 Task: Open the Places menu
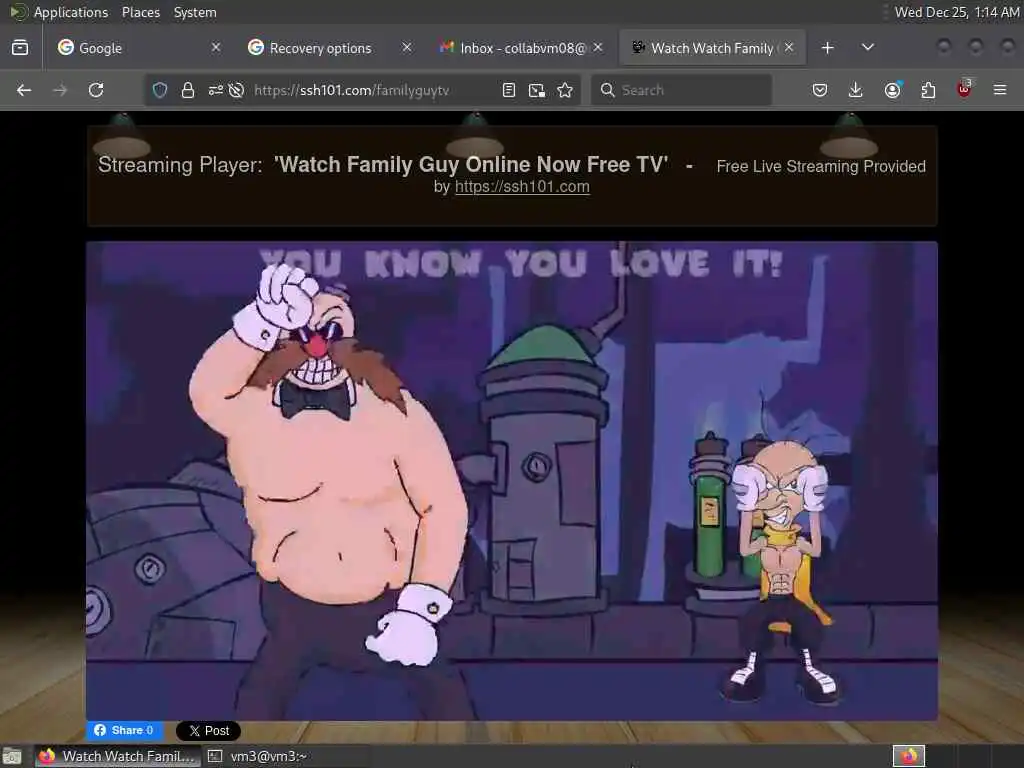[x=140, y=12]
